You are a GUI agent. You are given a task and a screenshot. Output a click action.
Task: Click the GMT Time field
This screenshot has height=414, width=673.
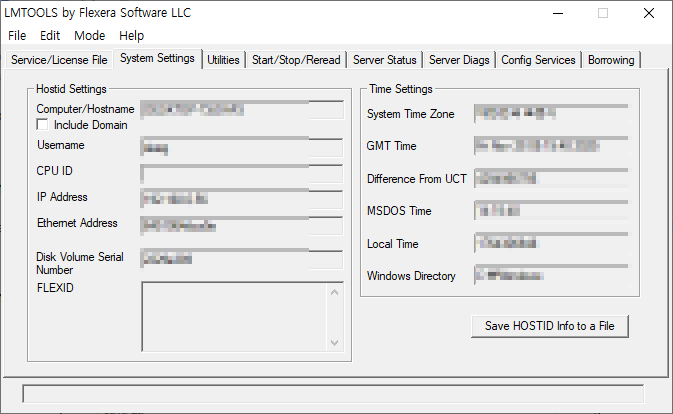(551, 146)
